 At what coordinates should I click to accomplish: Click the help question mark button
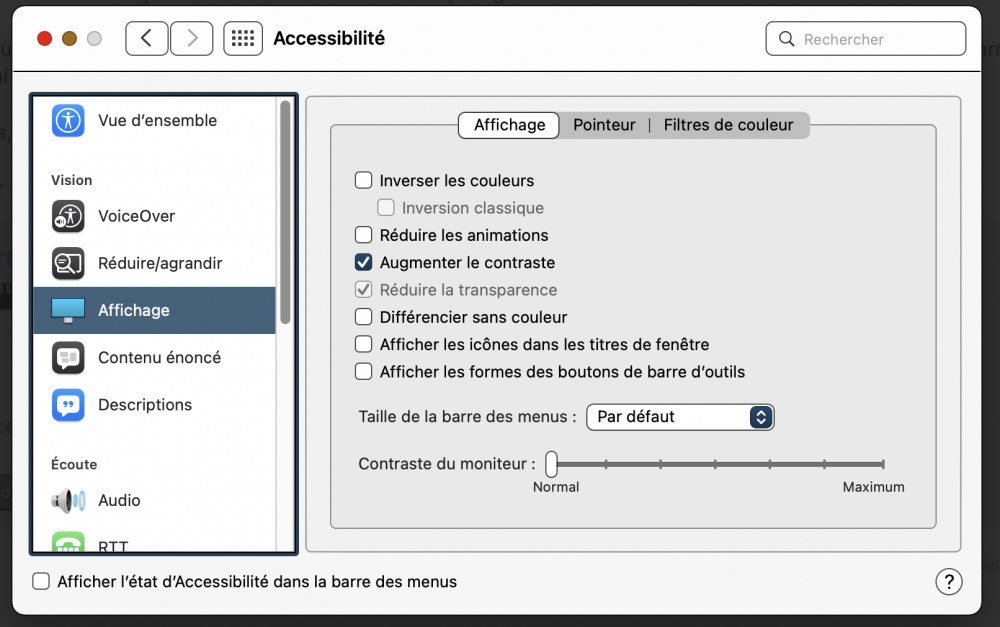(x=948, y=581)
